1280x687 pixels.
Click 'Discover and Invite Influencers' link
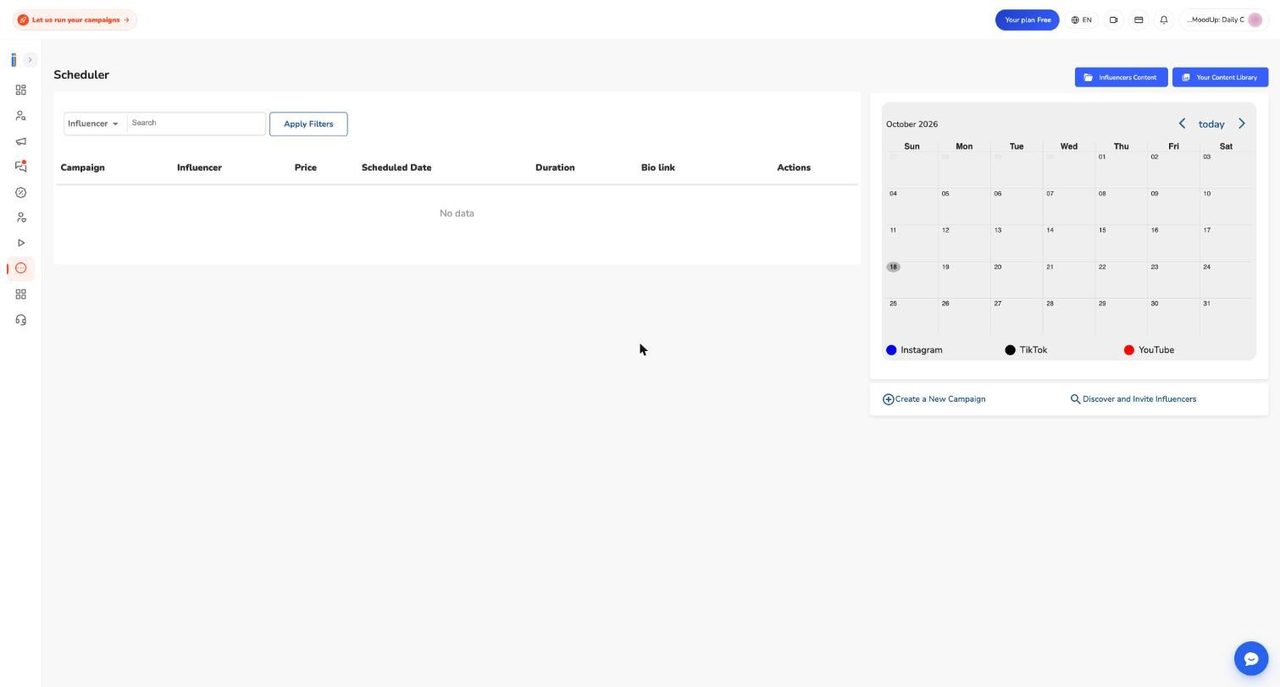click(x=1139, y=399)
